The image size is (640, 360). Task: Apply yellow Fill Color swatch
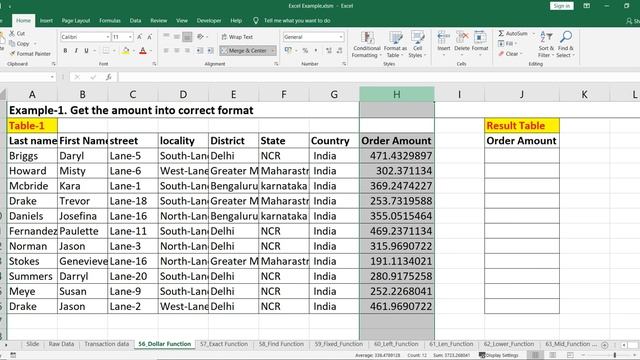coord(126,51)
